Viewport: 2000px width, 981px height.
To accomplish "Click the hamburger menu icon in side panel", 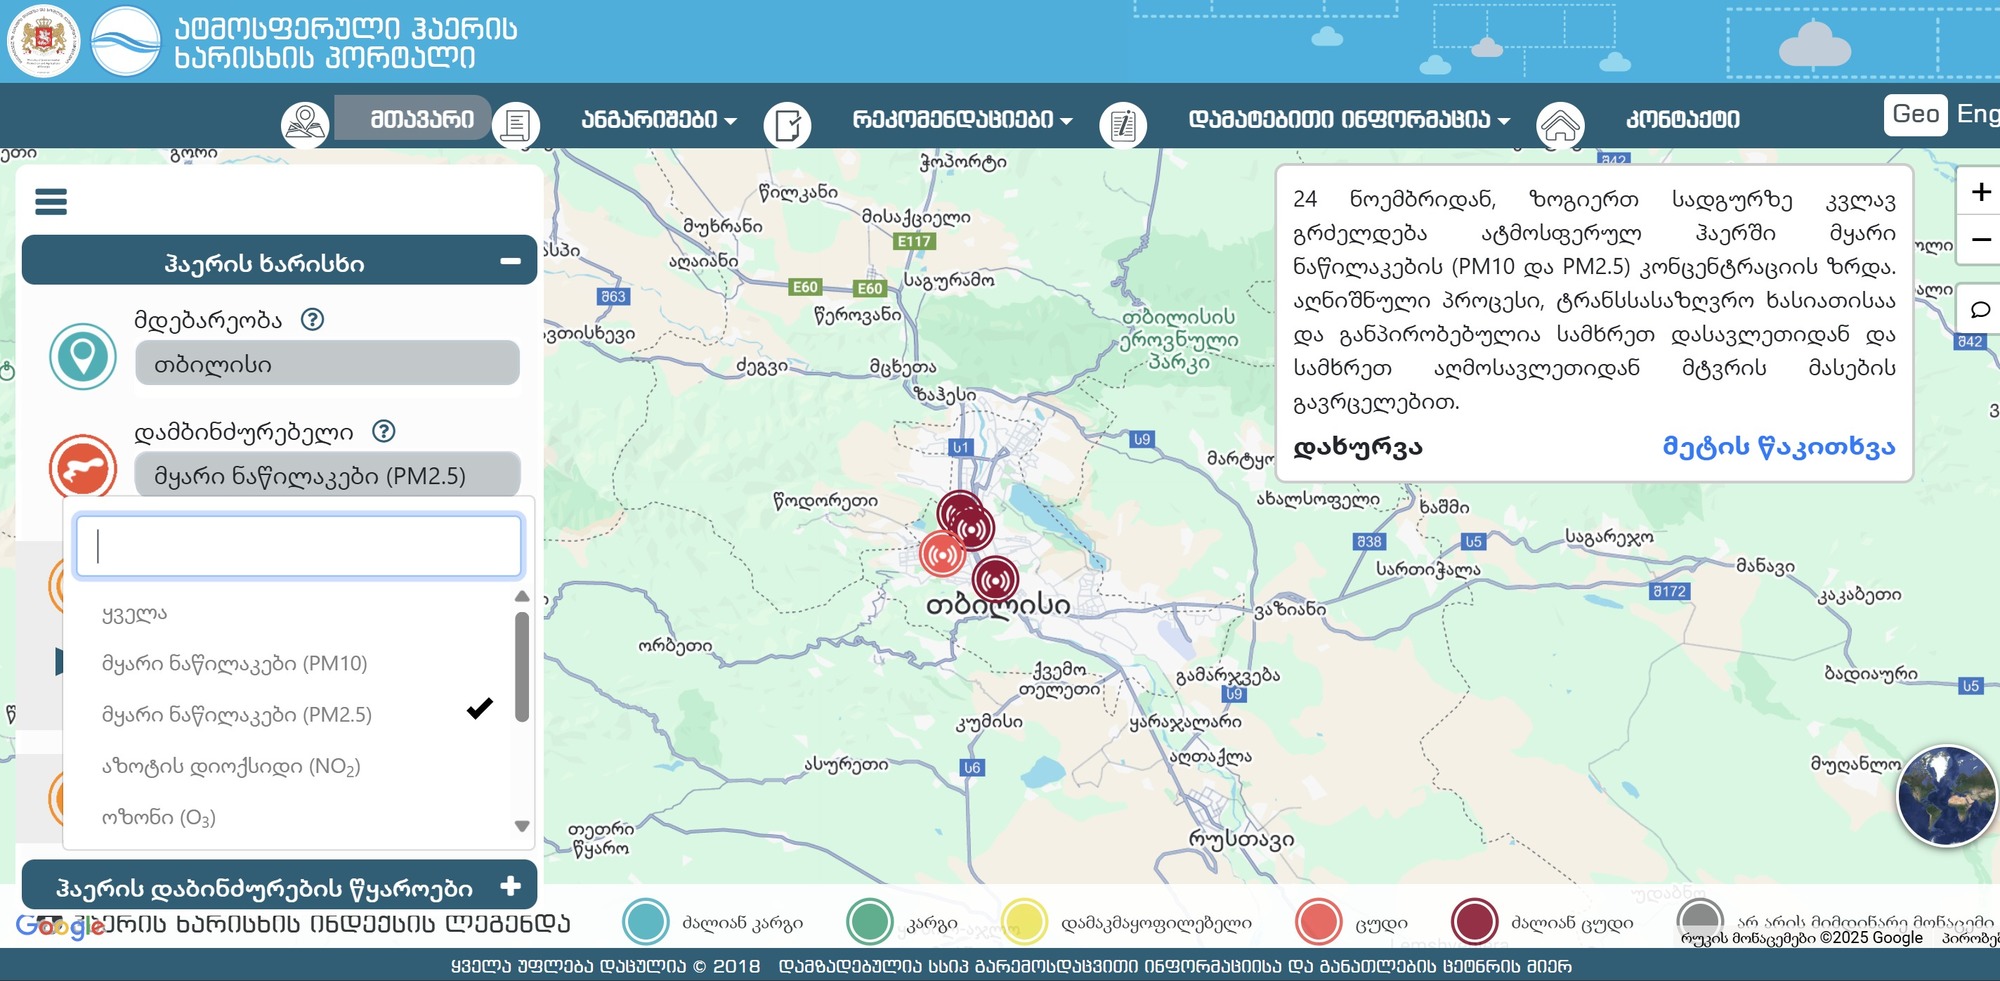I will (51, 202).
